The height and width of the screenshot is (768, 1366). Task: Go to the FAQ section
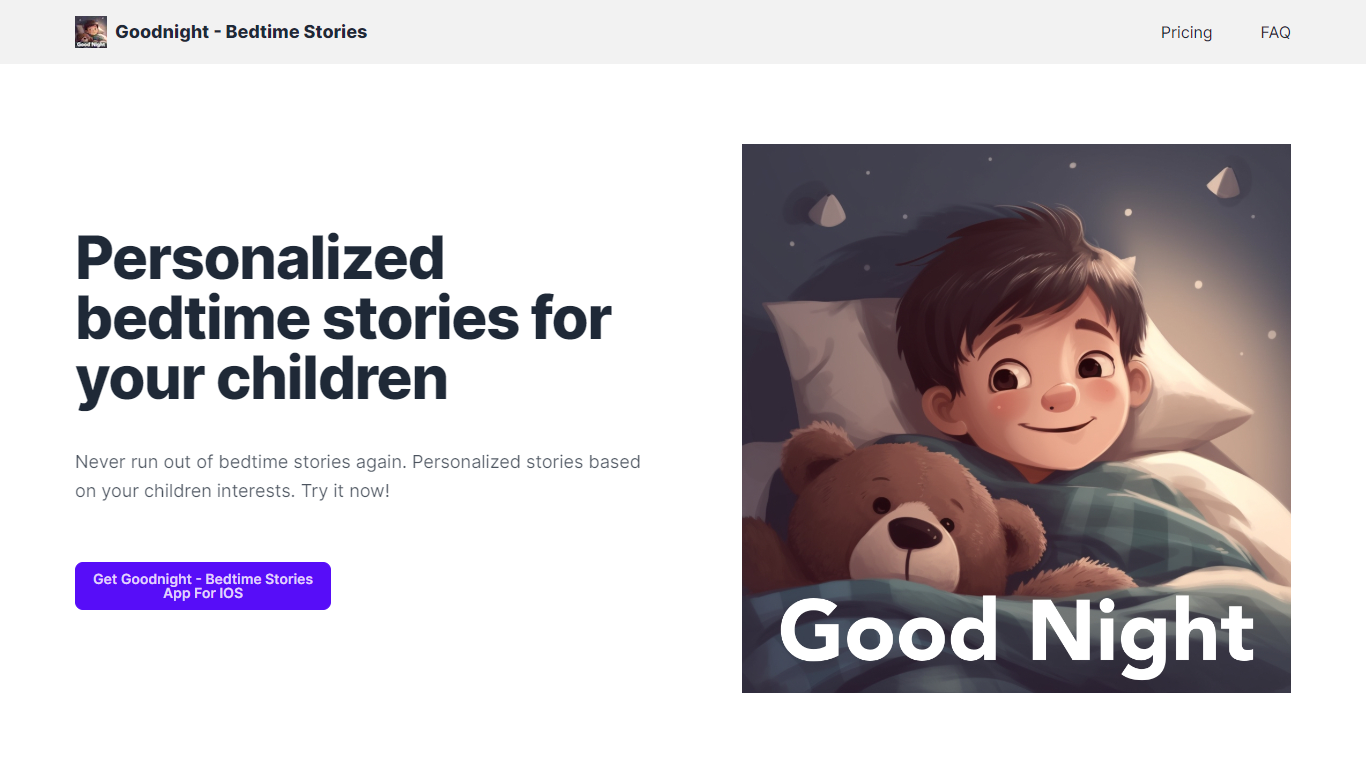coord(1275,32)
